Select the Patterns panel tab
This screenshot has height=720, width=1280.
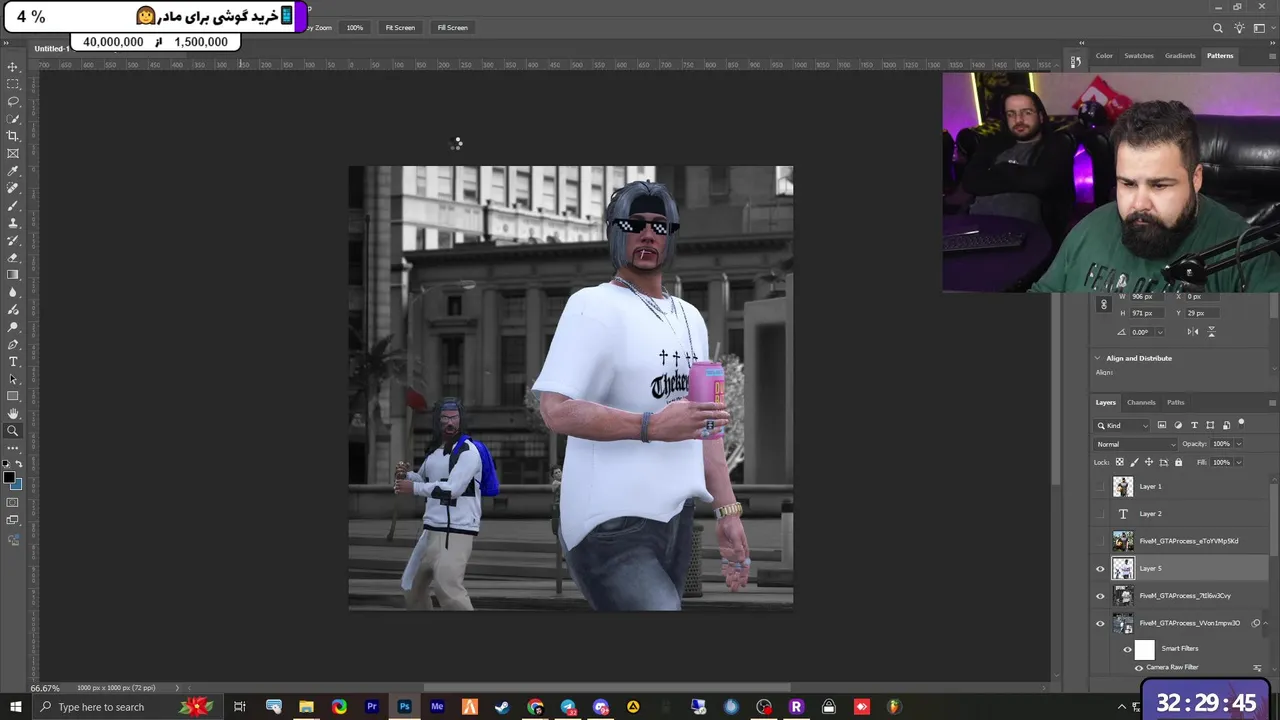coord(1220,56)
